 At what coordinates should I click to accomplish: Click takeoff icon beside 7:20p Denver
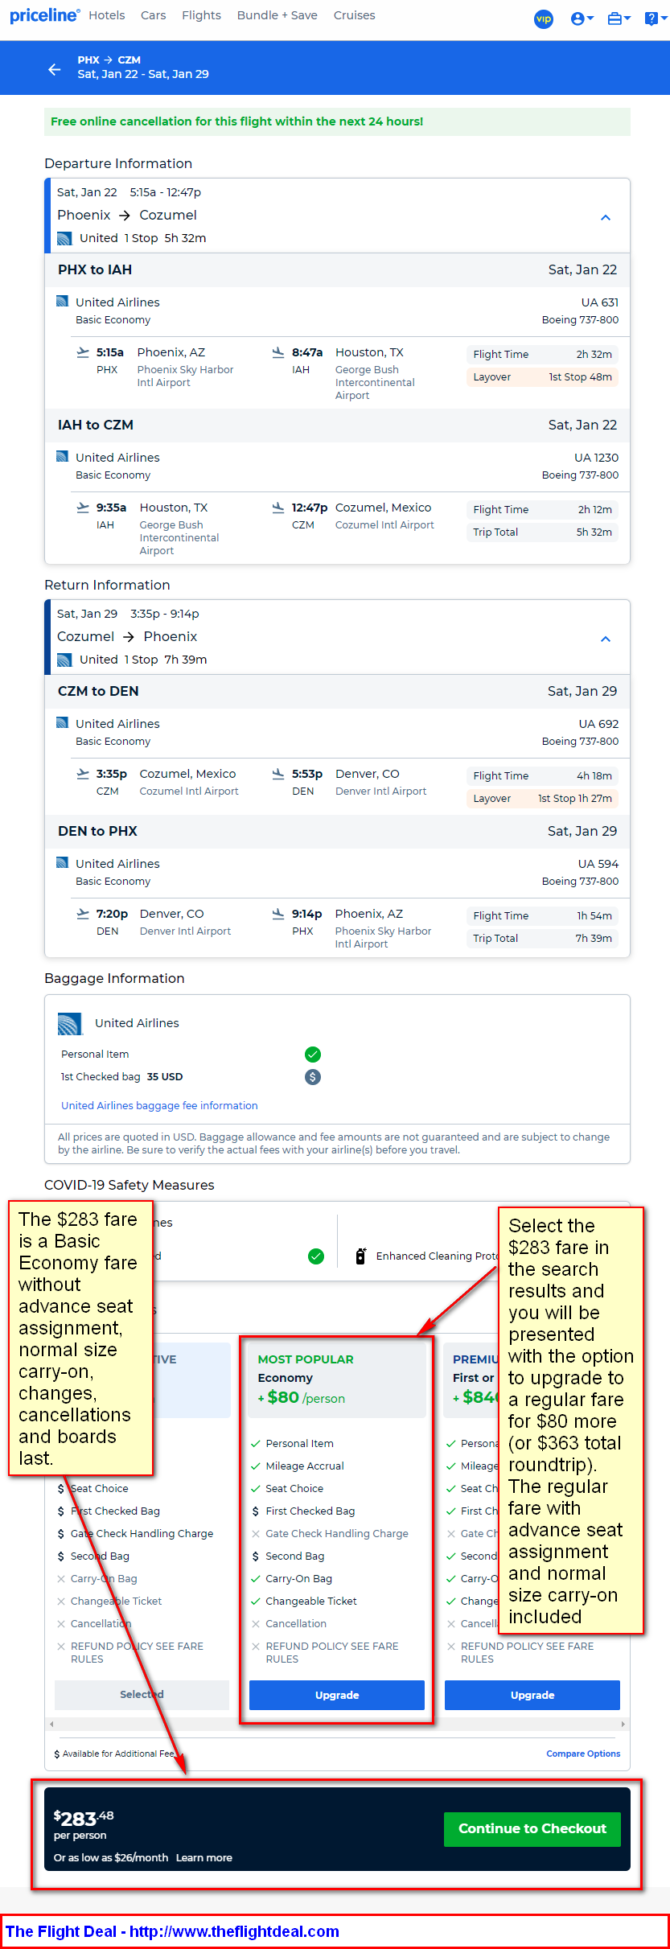(x=83, y=914)
